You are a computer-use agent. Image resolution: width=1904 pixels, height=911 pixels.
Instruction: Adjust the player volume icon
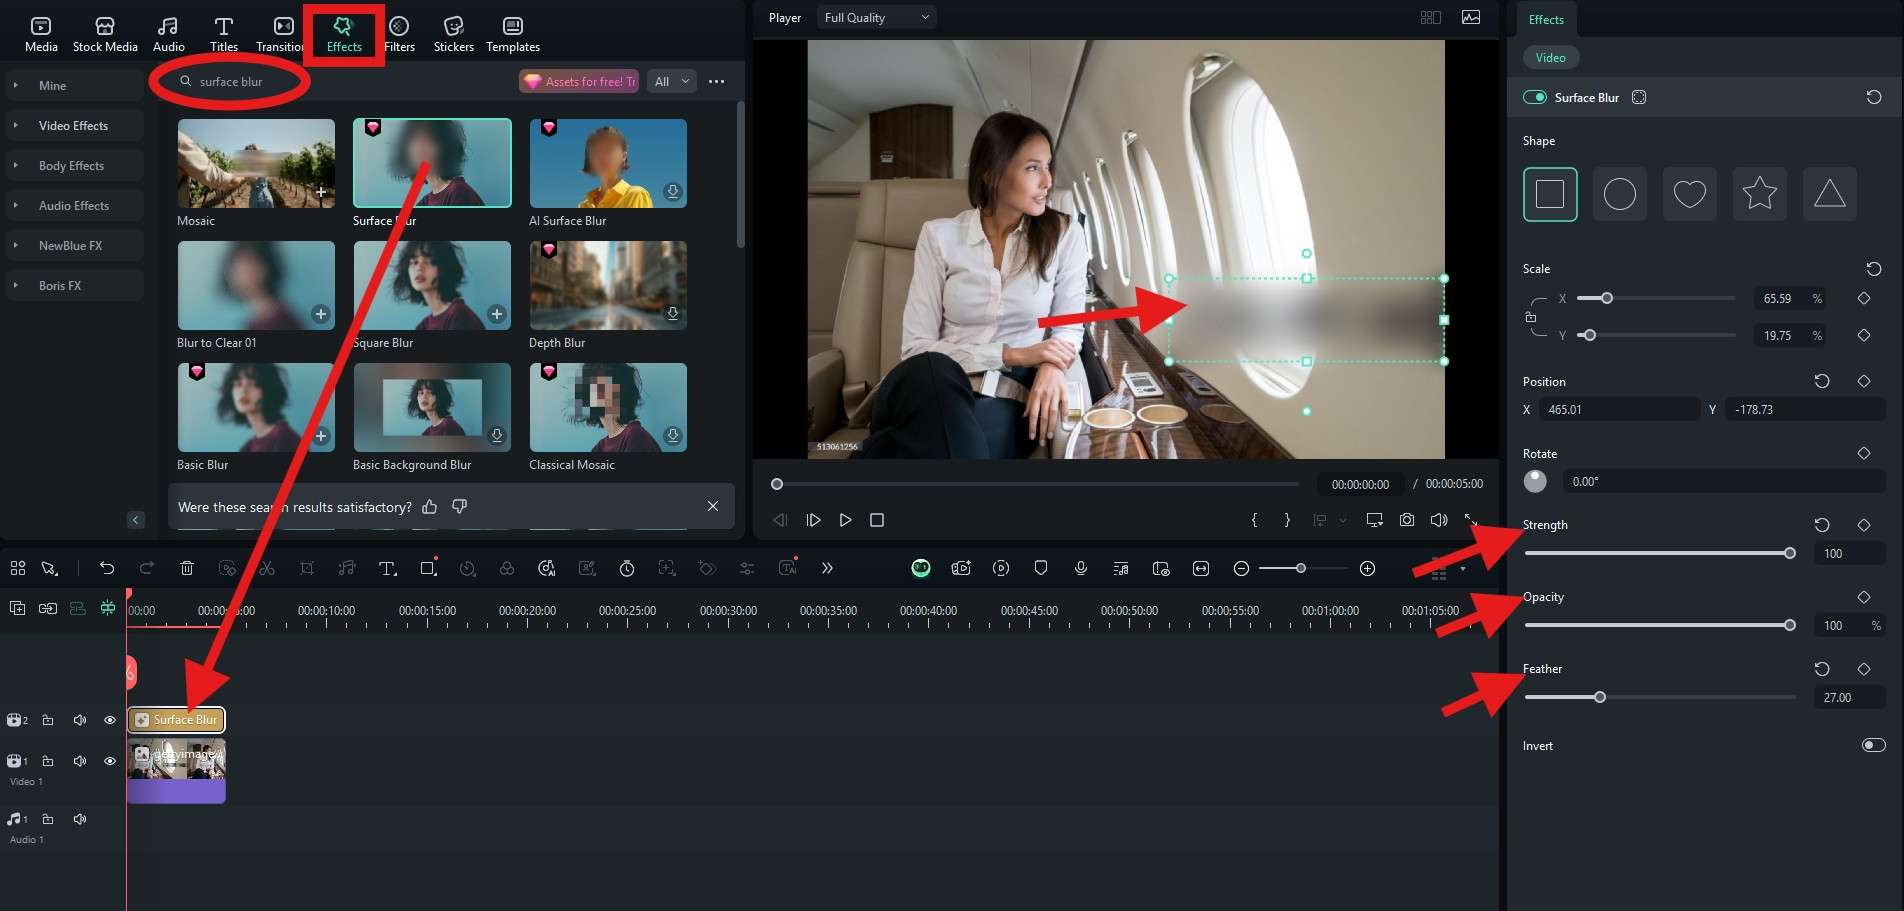(x=1439, y=520)
